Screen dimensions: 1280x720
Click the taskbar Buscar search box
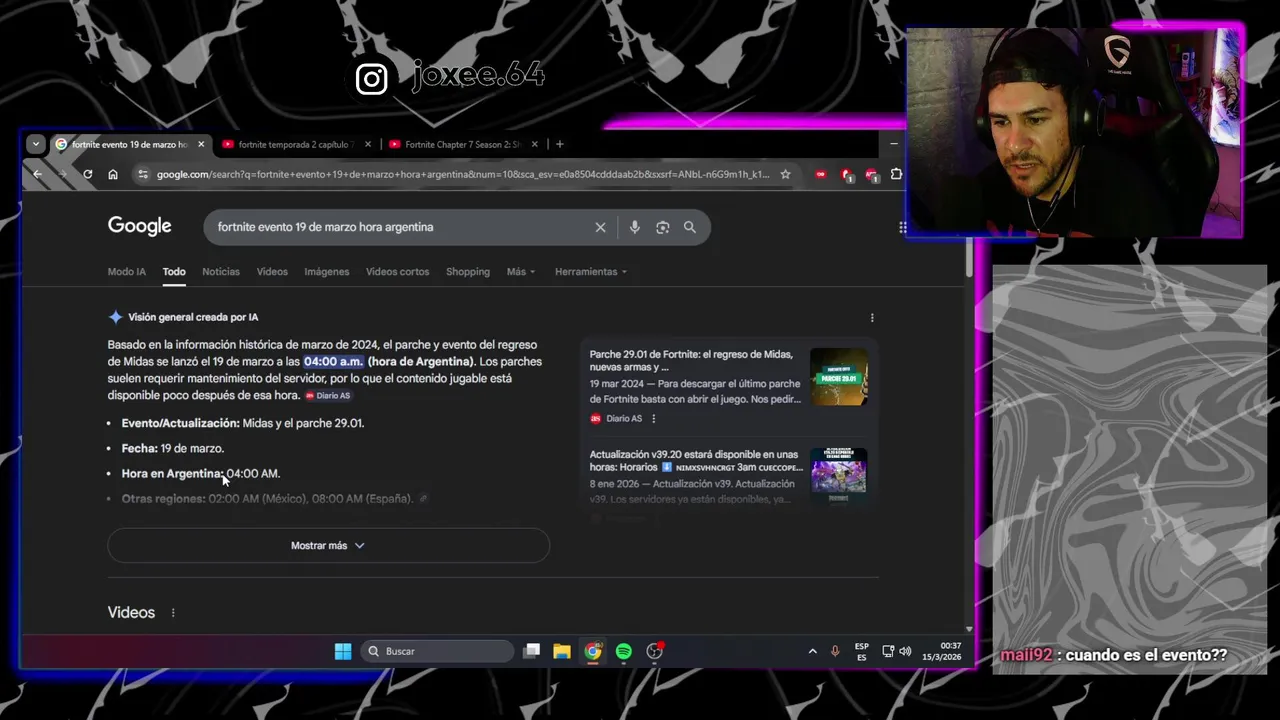pyautogui.click(x=438, y=651)
